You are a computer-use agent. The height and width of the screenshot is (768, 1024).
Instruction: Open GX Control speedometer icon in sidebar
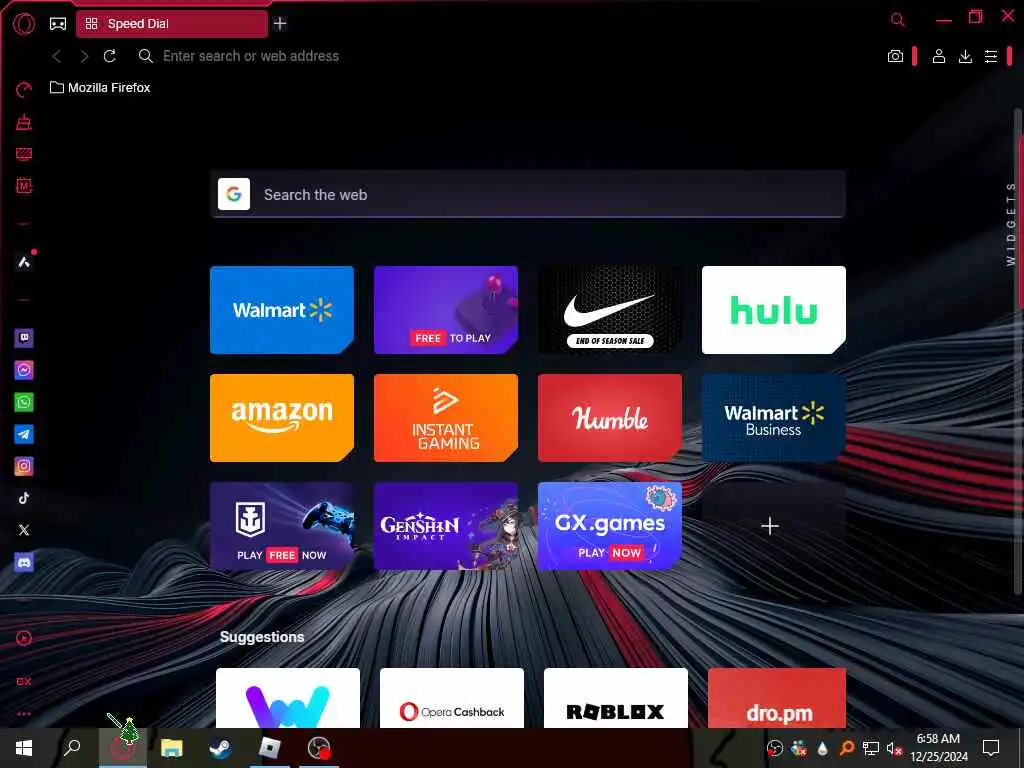pos(24,89)
